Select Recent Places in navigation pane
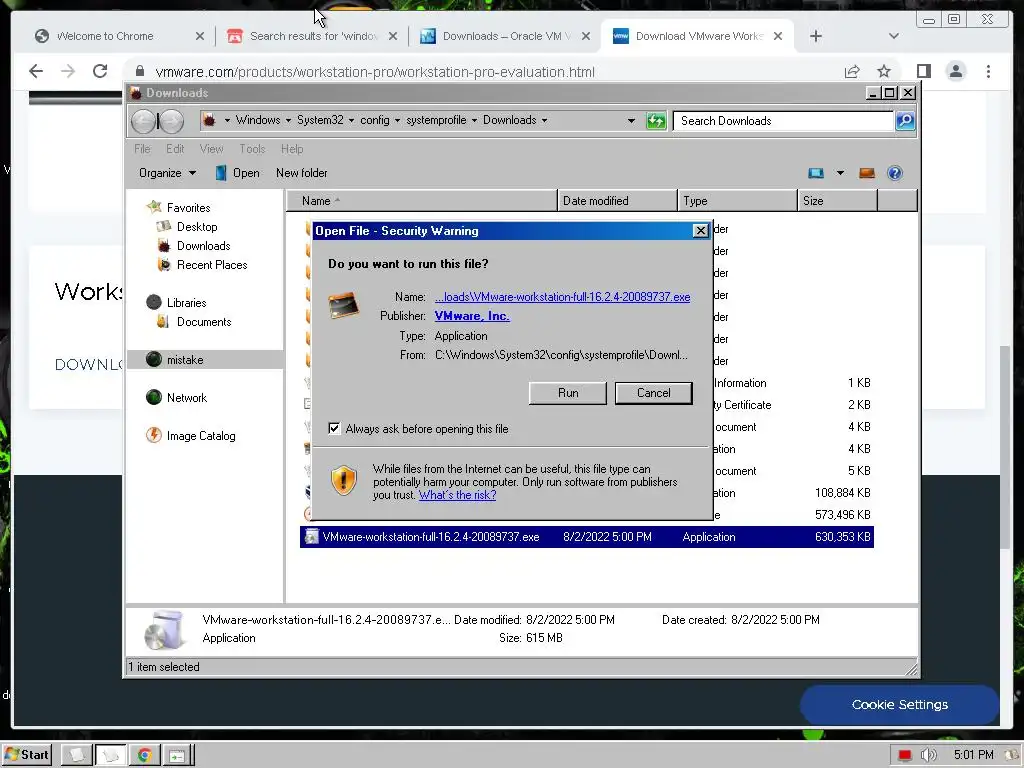 (x=212, y=264)
